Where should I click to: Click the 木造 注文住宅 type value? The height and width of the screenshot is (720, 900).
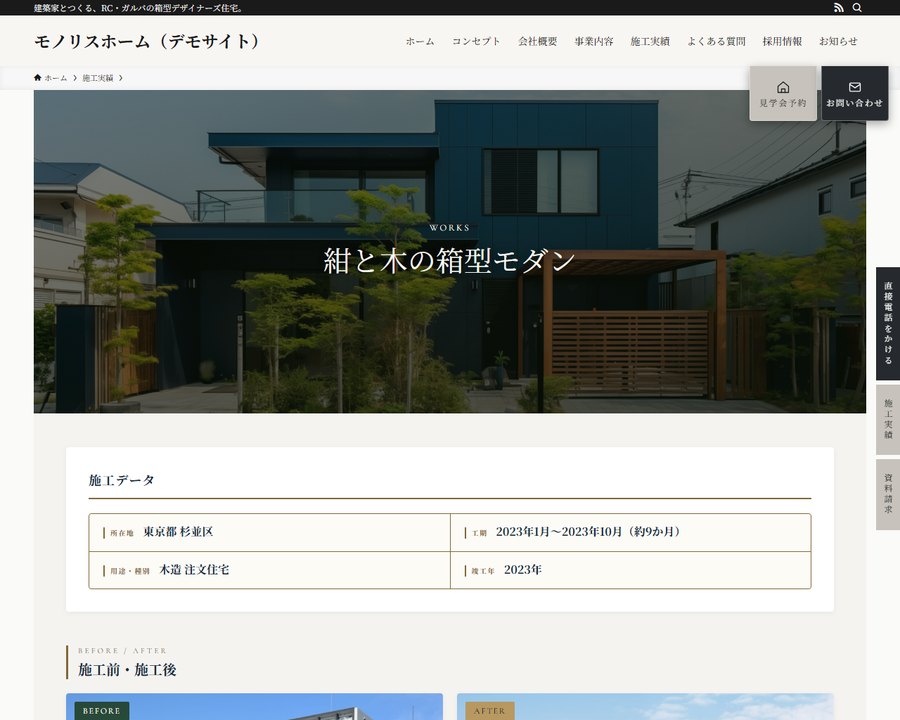tap(194, 570)
